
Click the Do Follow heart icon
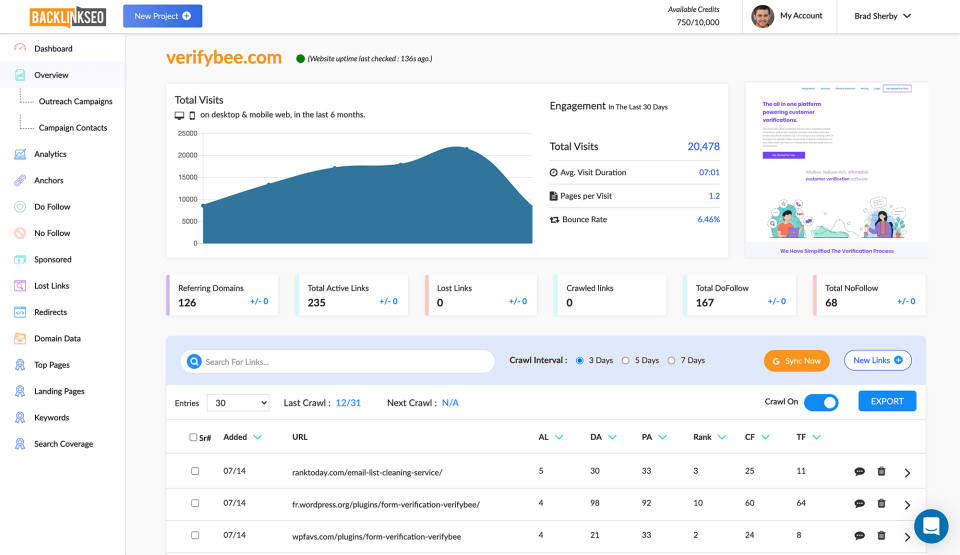(x=20, y=206)
